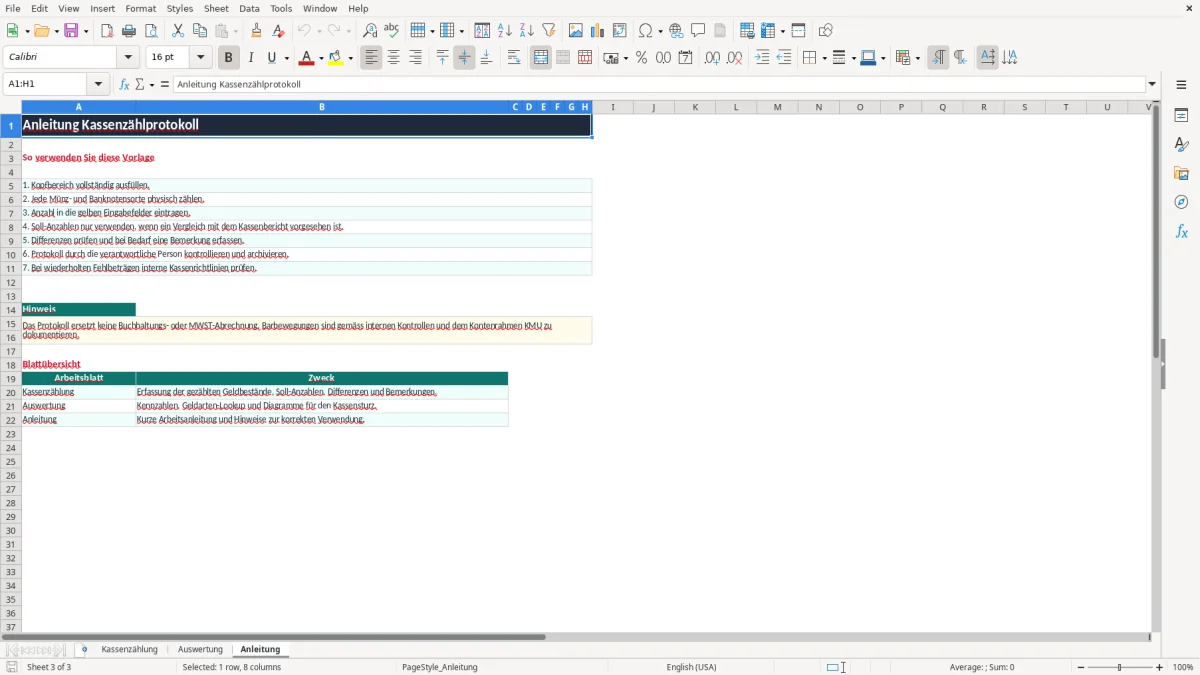Open the sidebar Properties panel icon

coord(1181,115)
